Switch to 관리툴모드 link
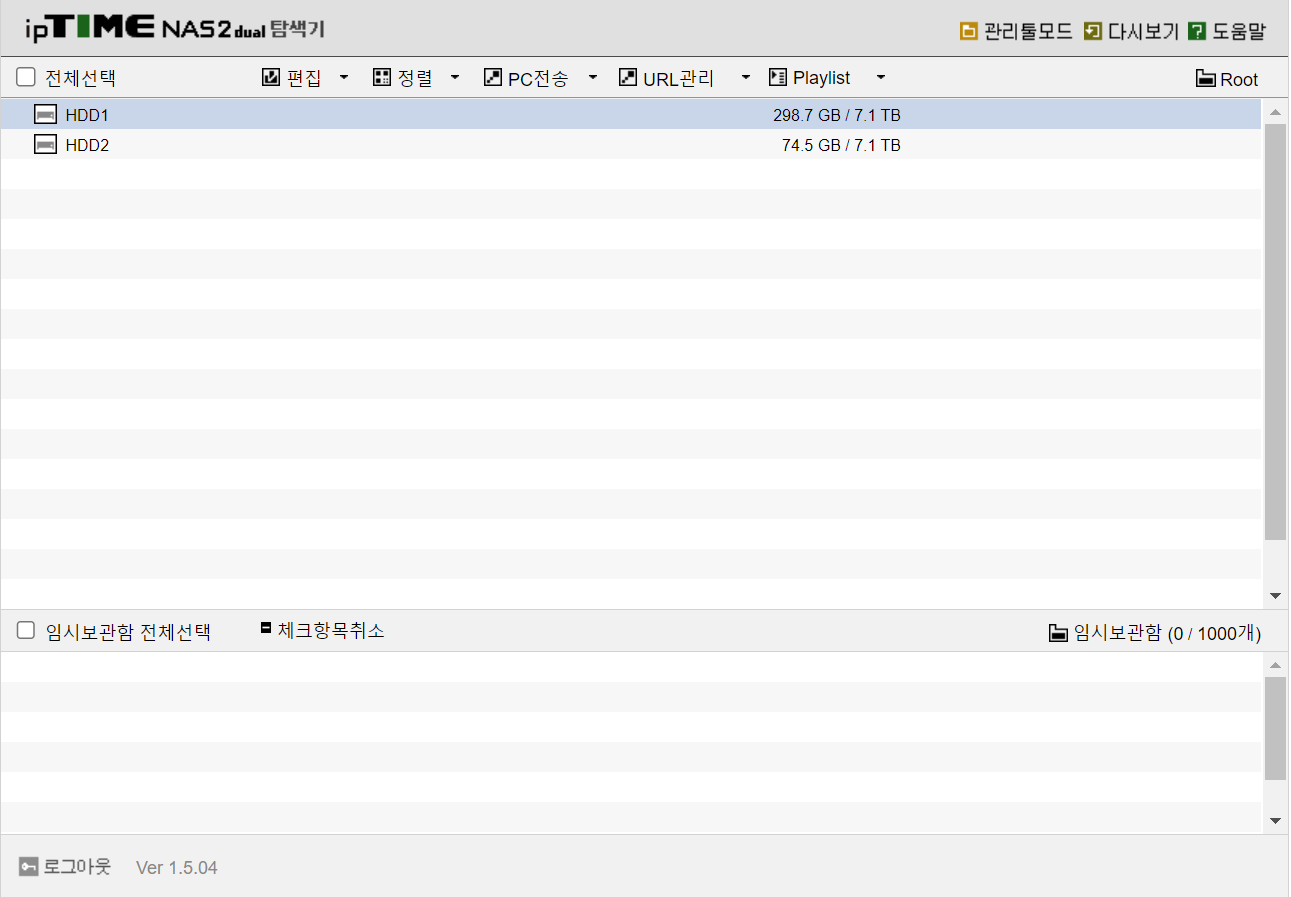The image size is (1291, 897). click(x=1028, y=32)
